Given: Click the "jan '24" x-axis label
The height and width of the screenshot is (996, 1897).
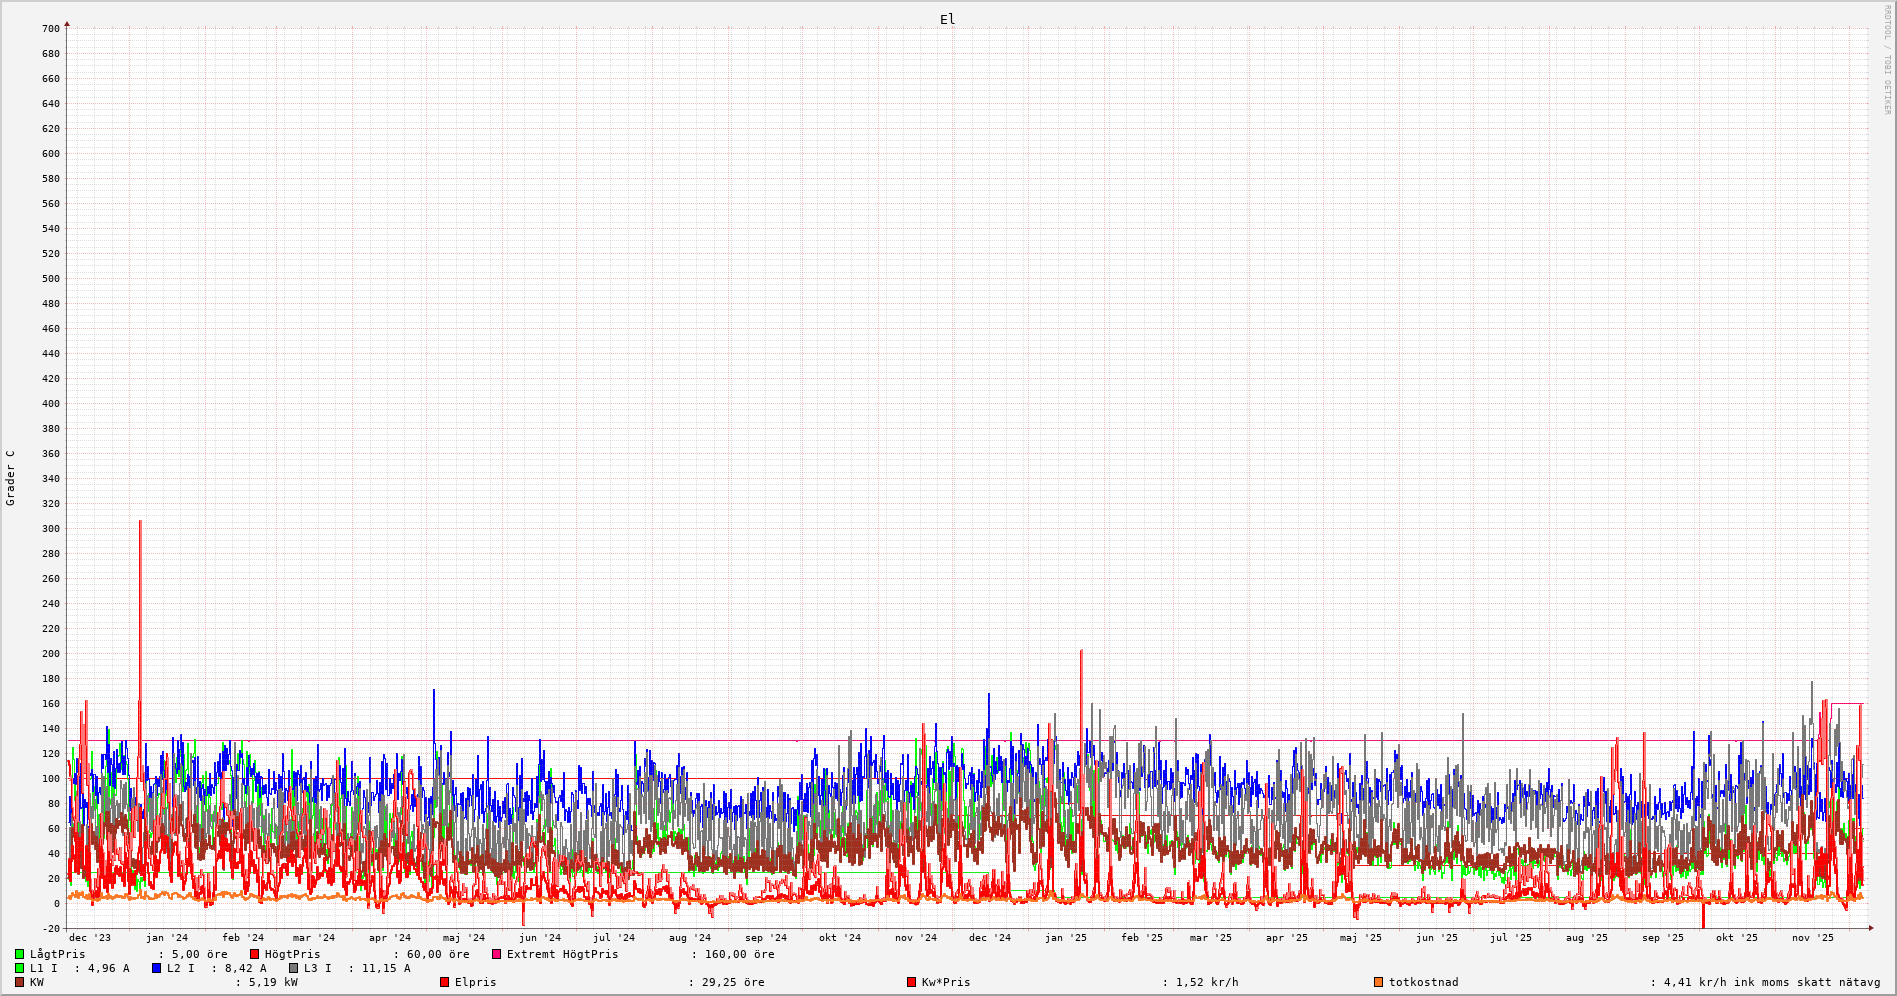Looking at the screenshot, I should click(x=166, y=938).
